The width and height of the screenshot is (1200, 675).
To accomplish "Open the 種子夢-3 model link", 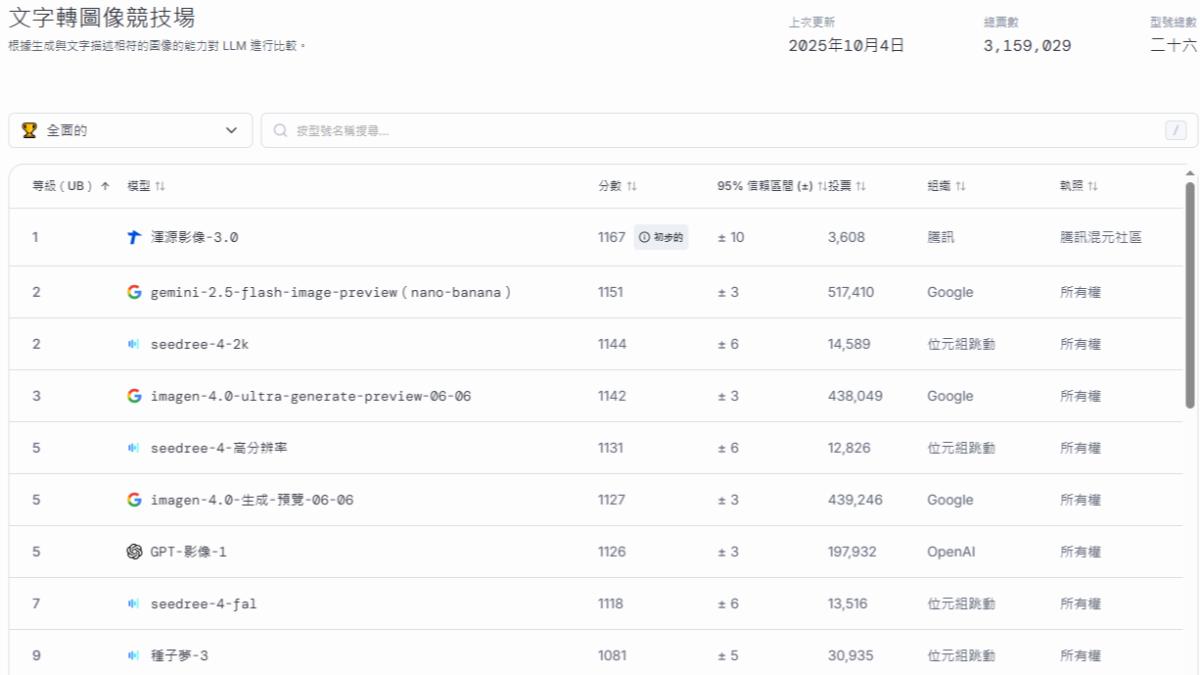I will 180,656.
